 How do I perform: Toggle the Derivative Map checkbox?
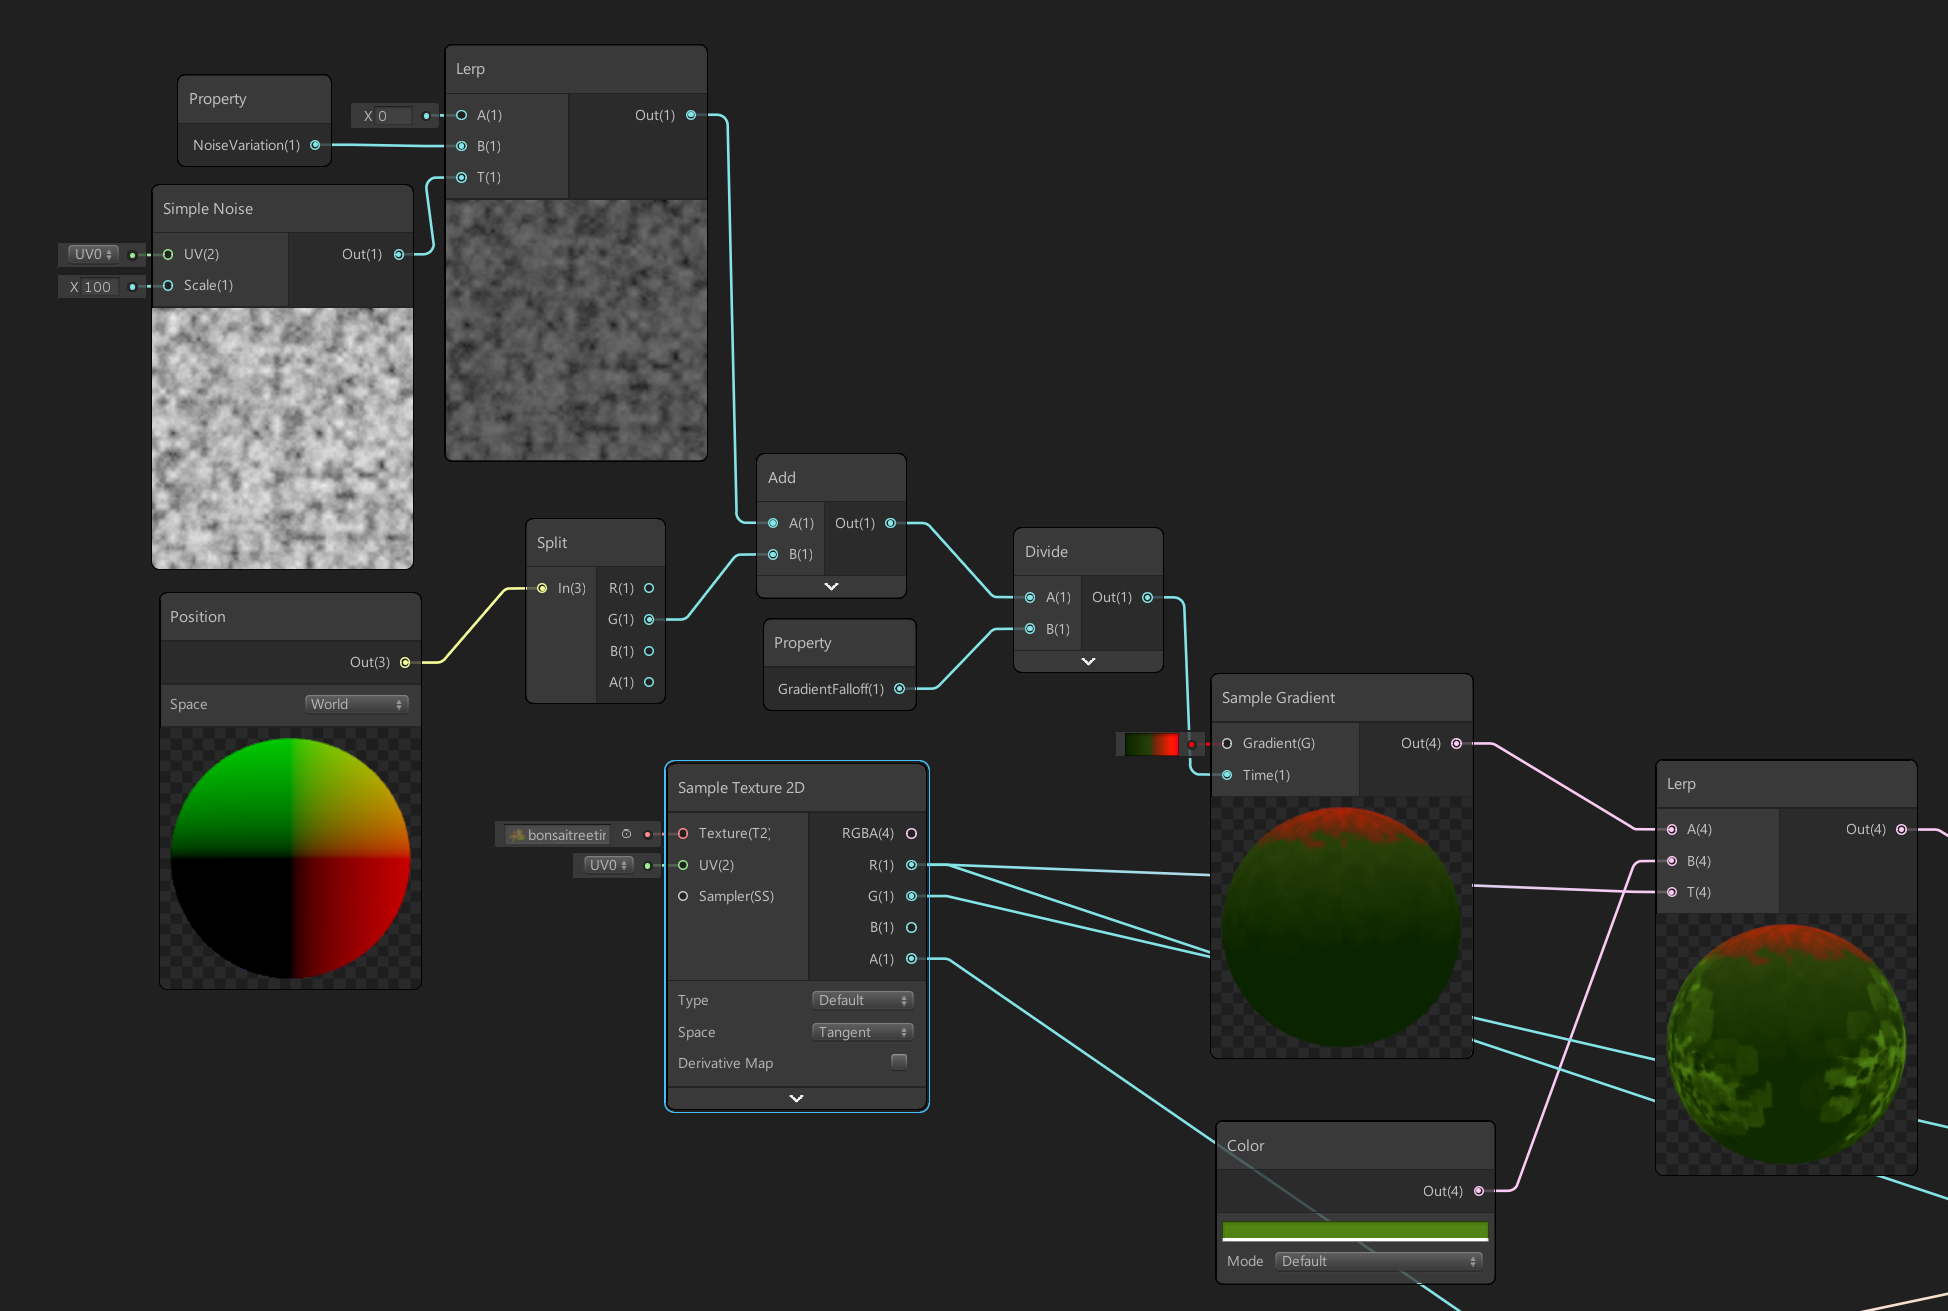pos(899,1062)
